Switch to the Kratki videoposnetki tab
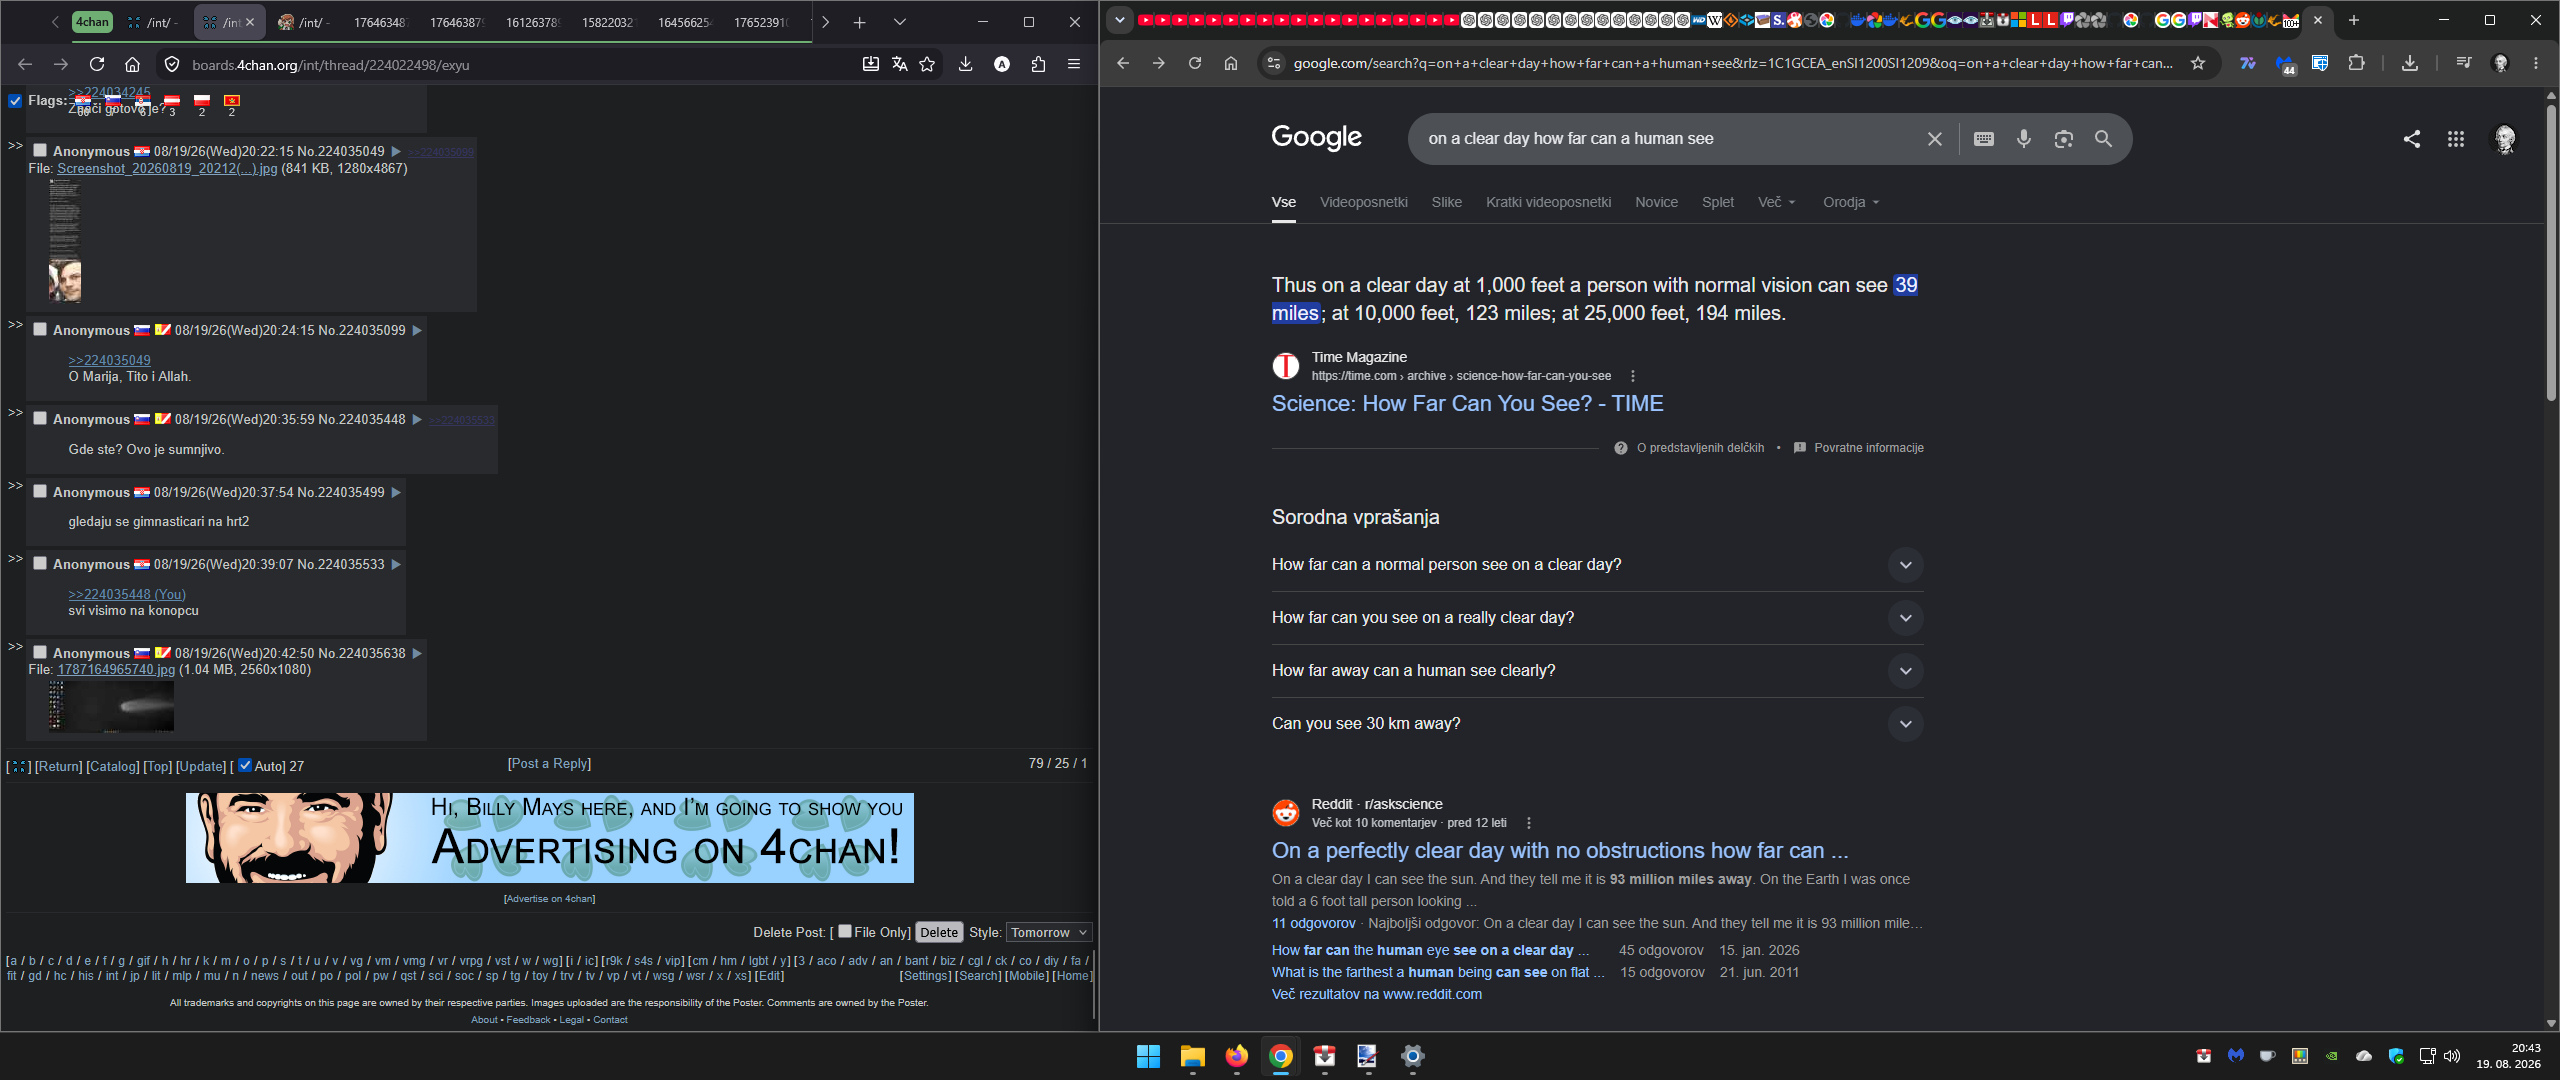Image resolution: width=2560 pixels, height=1080 pixels. (x=1548, y=202)
